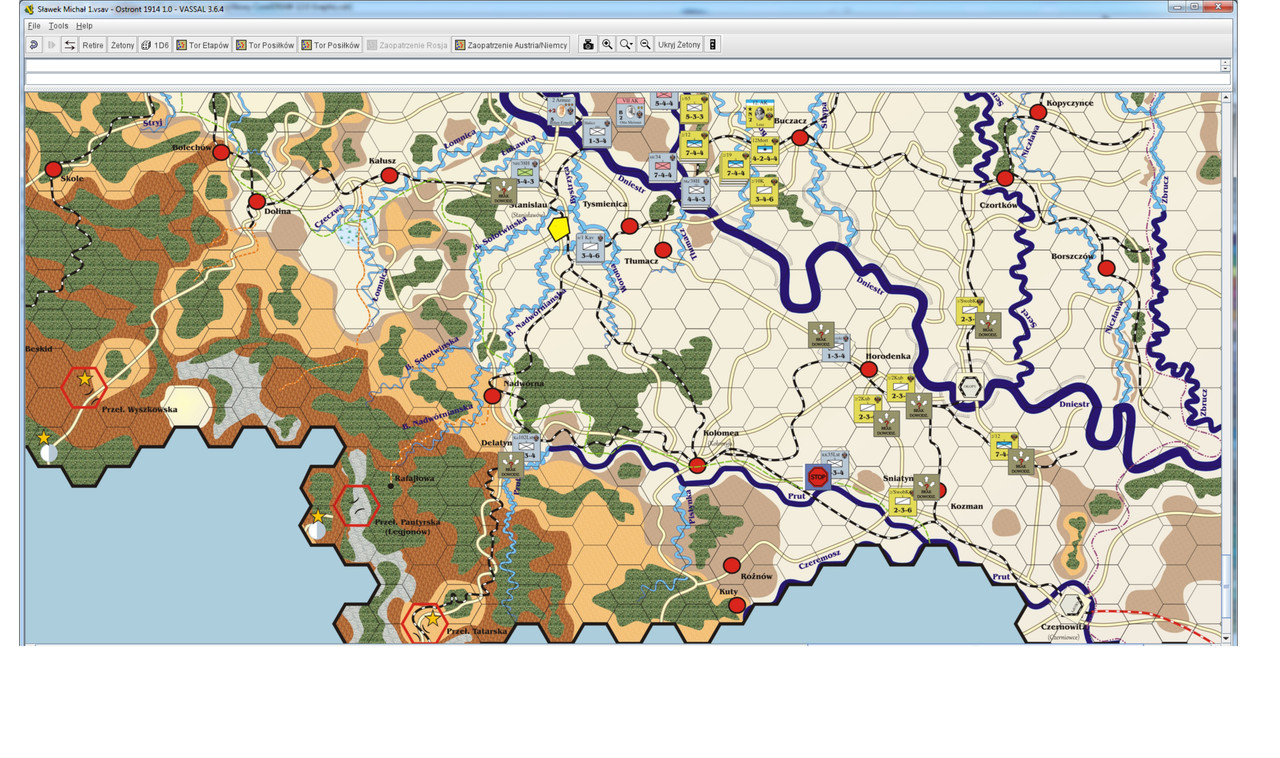The width and height of the screenshot is (1280, 758).
Task: Click the camera snapshot icon
Action: 589,45
